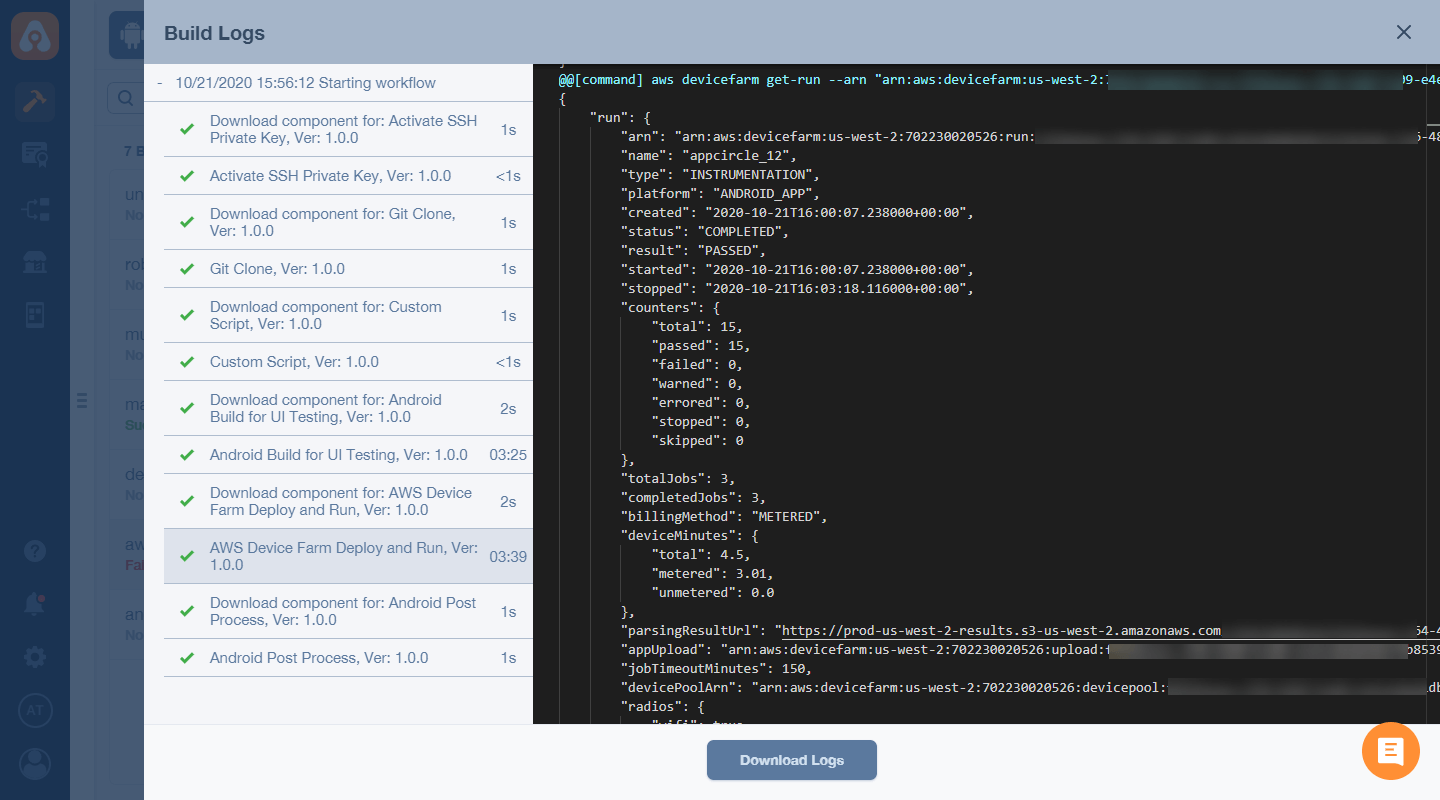Click the "name": "appcircle_12" log line
Screen dimensions: 1440x800
[709, 156]
